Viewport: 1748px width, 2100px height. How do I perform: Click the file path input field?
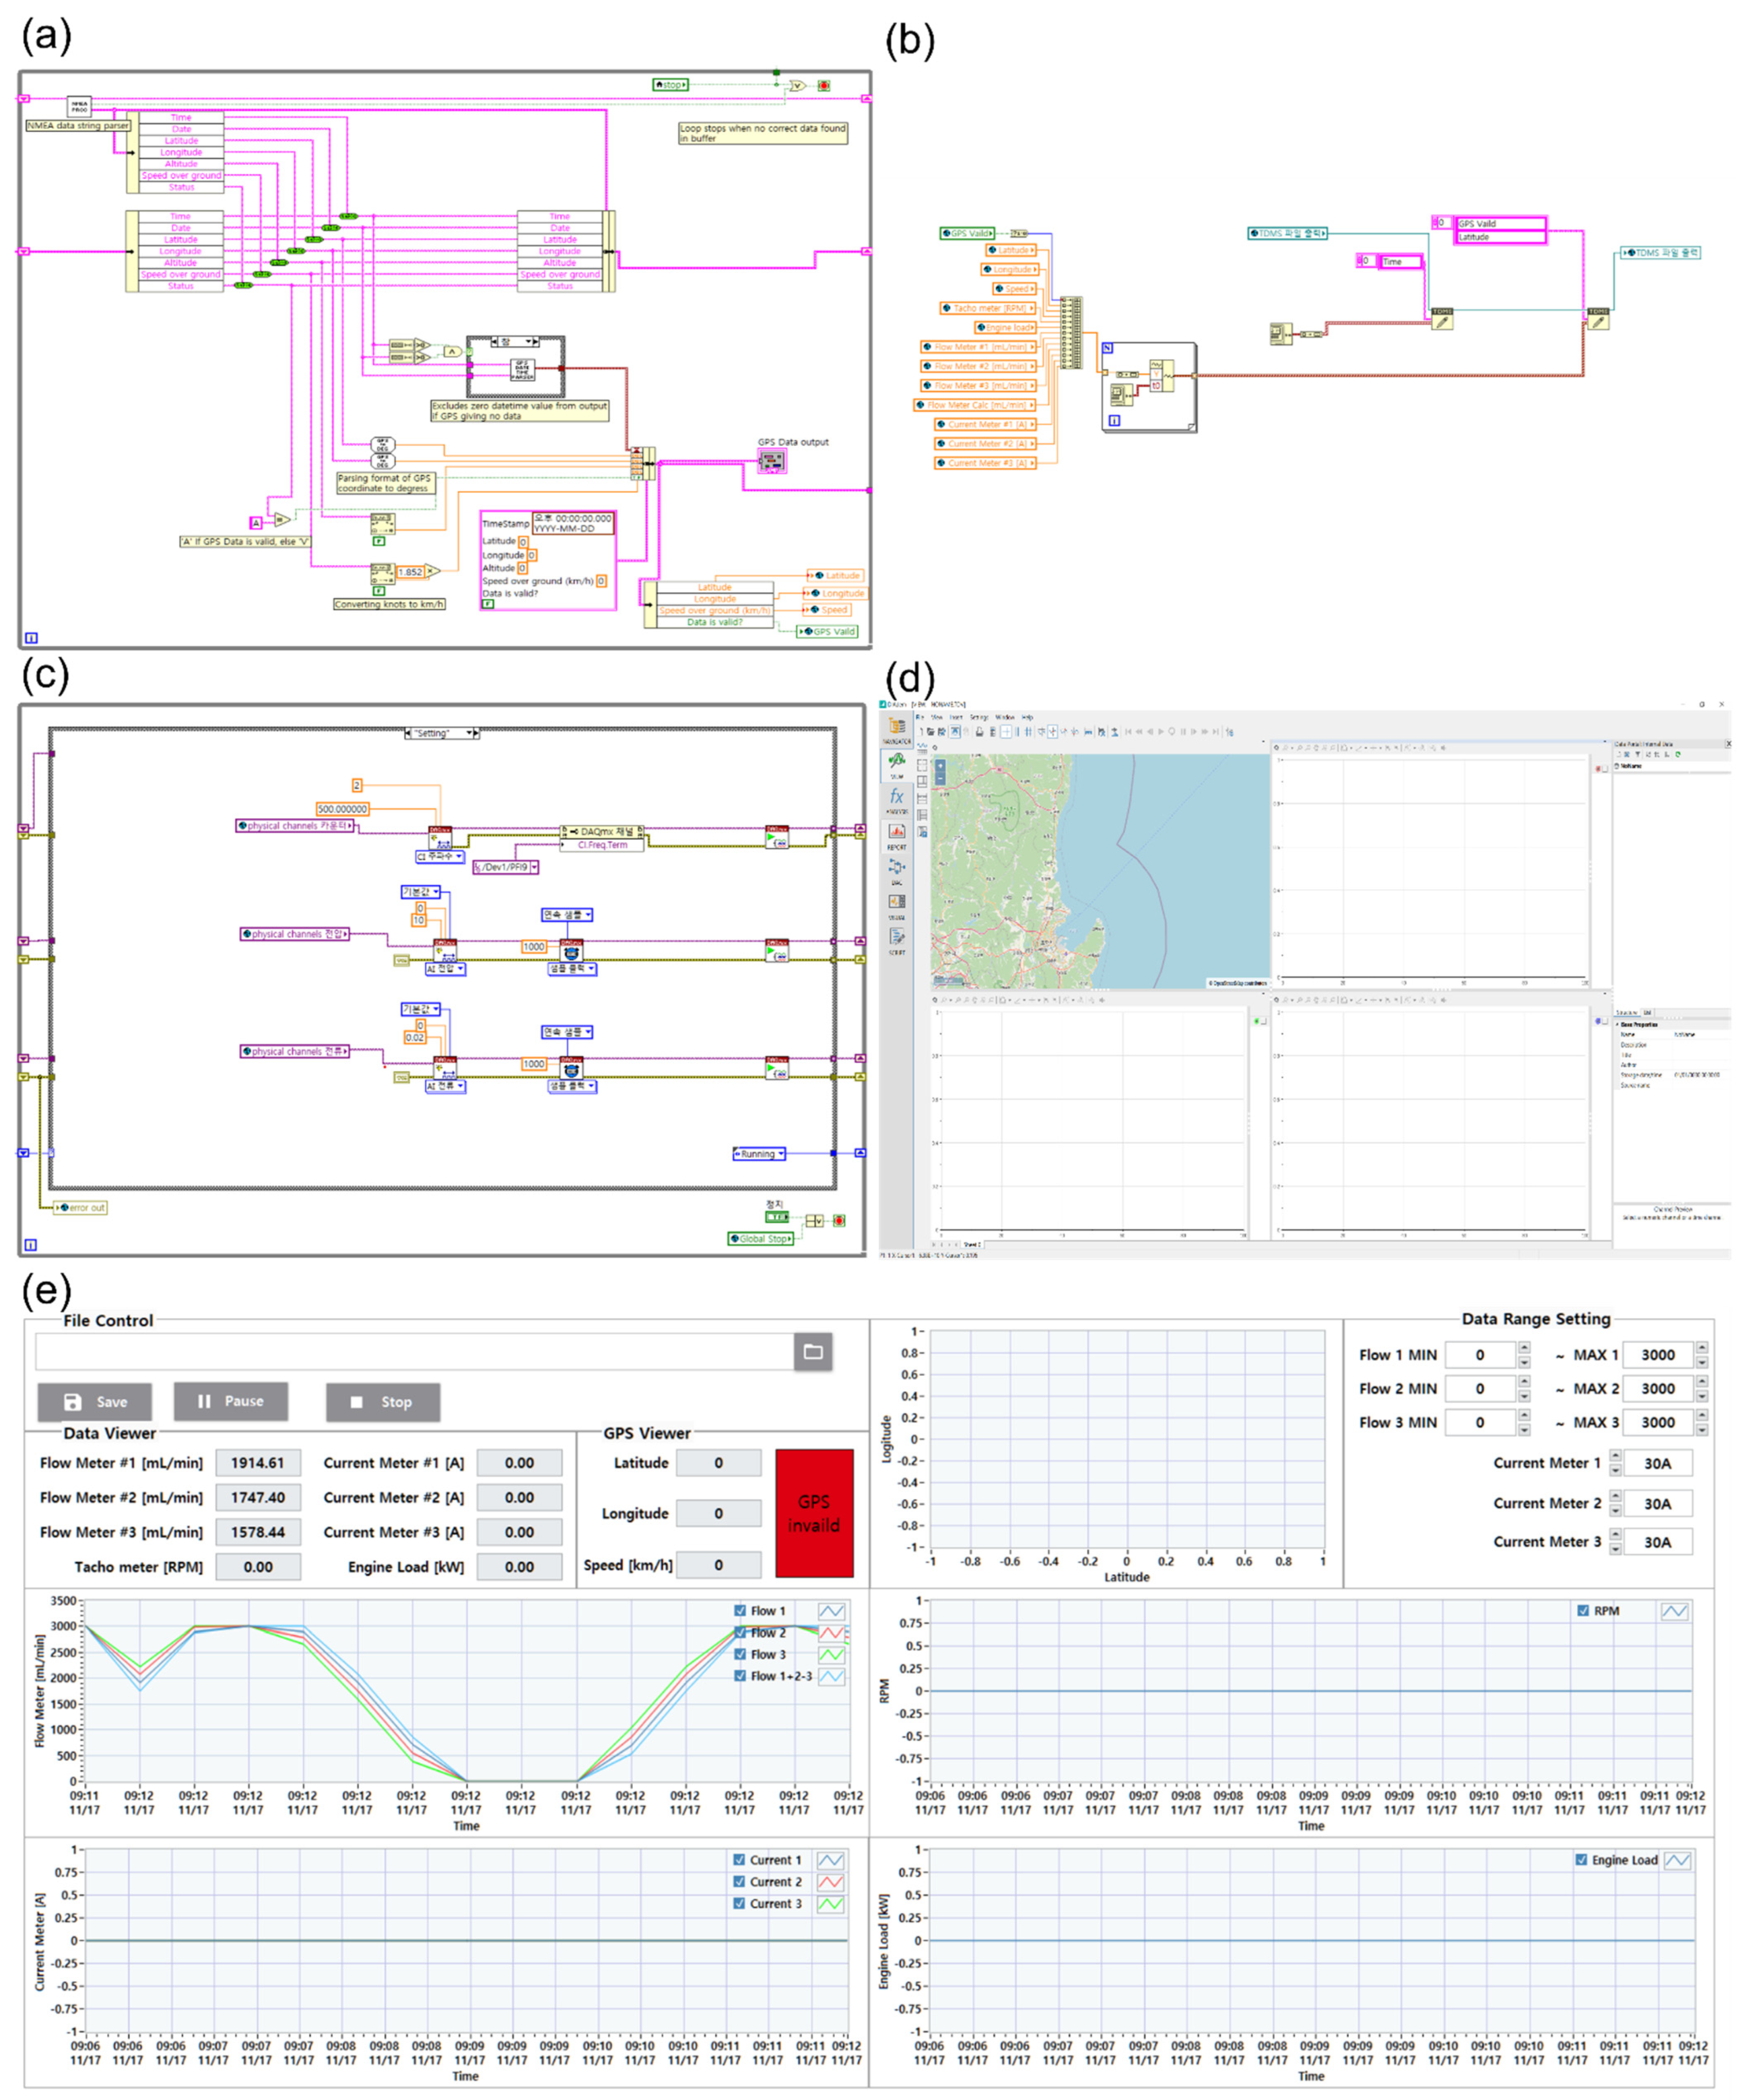[414, 1352]
